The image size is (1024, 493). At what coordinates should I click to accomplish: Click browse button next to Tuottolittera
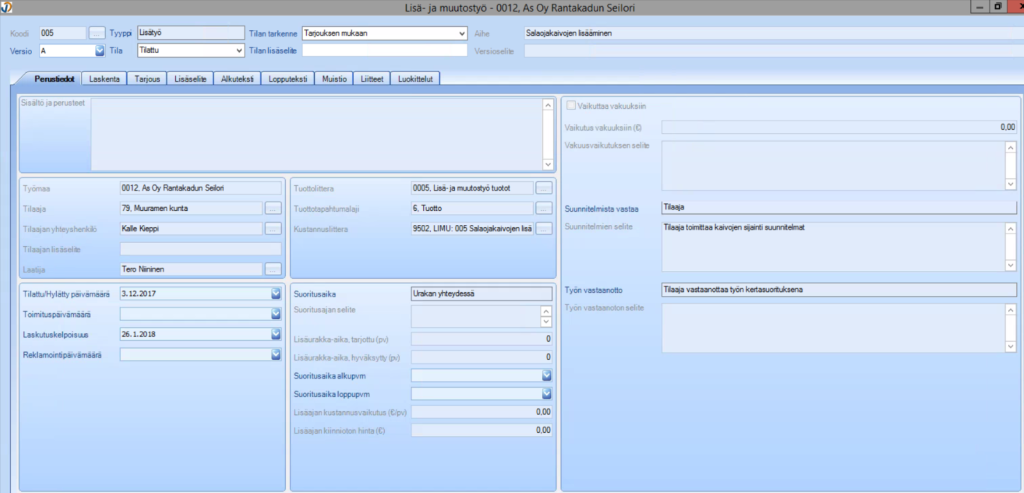click(x=544, y=187)
